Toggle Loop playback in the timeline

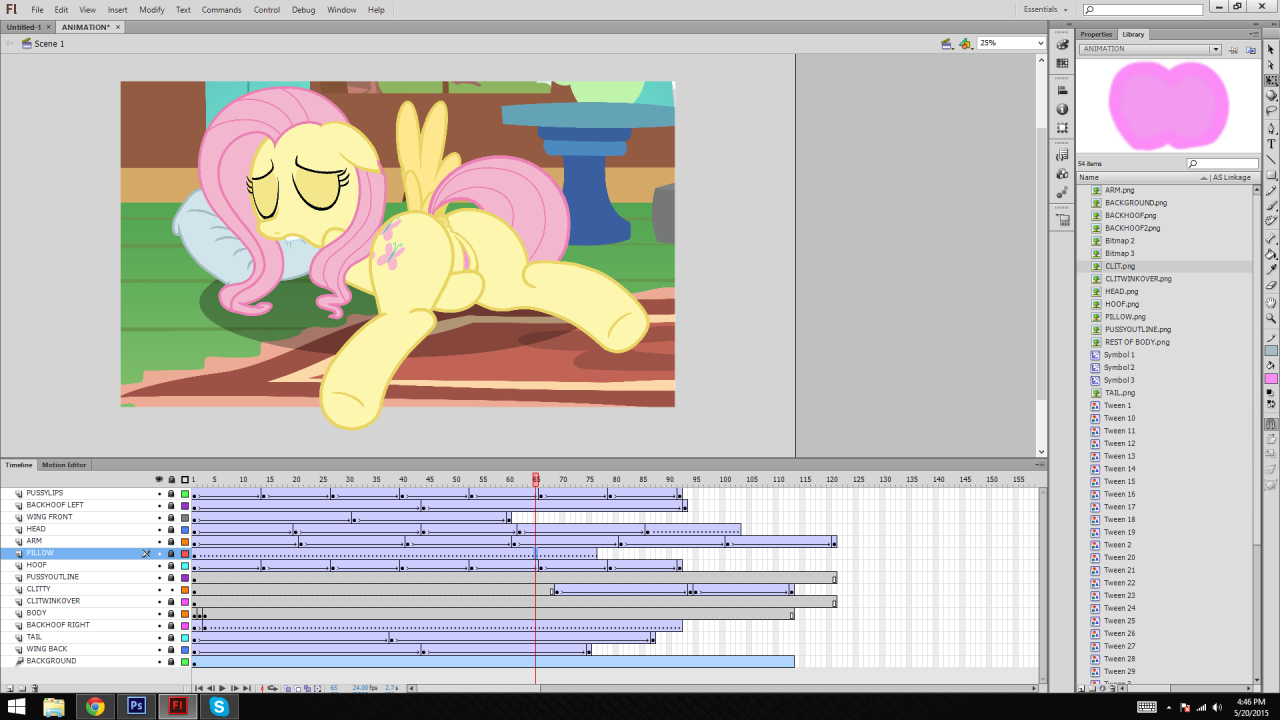[271, 688]
